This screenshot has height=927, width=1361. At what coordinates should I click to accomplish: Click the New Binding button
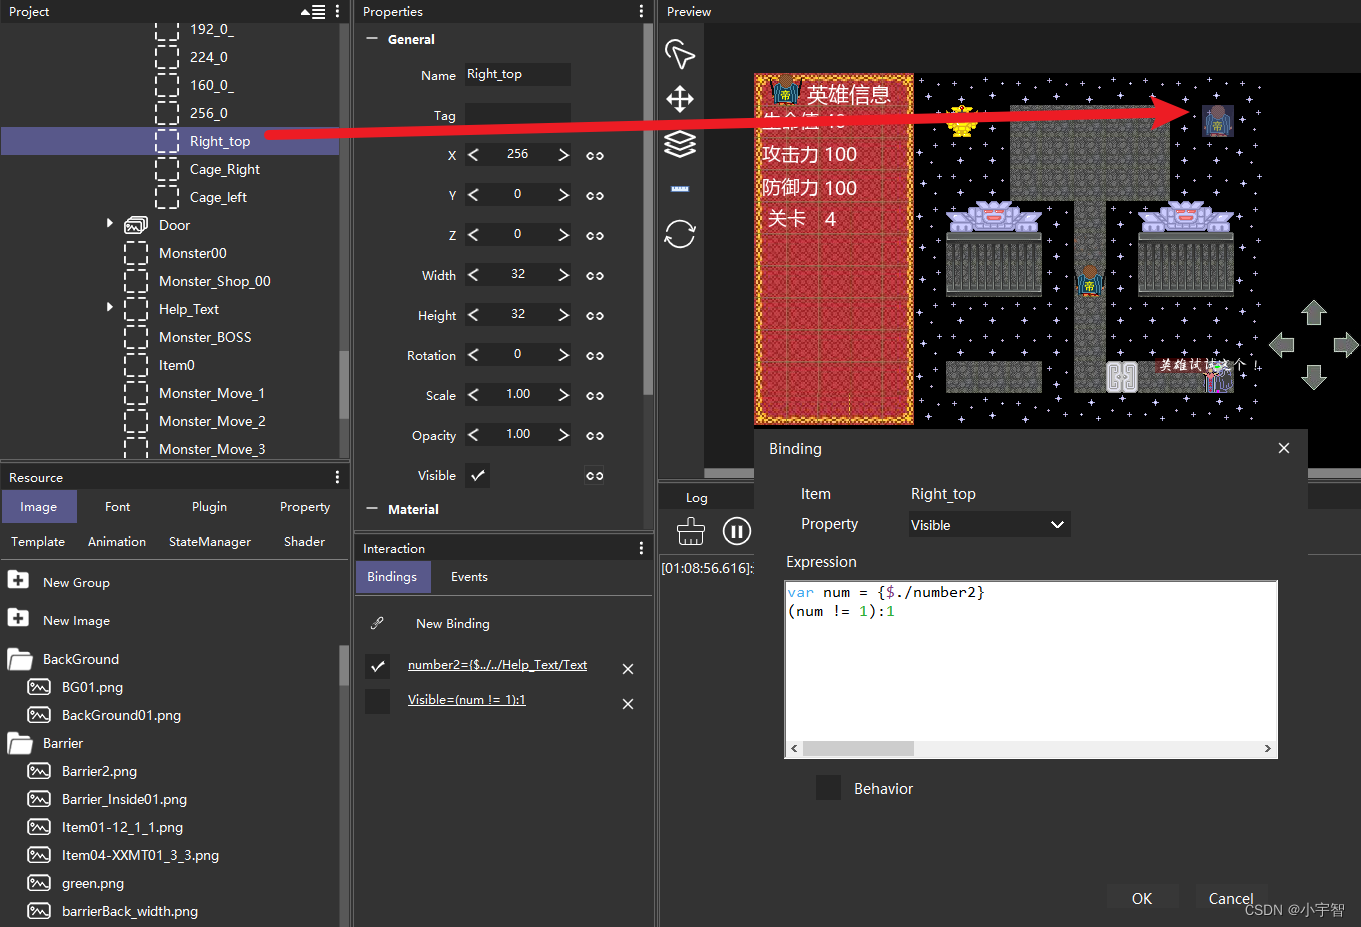(453, 623)
